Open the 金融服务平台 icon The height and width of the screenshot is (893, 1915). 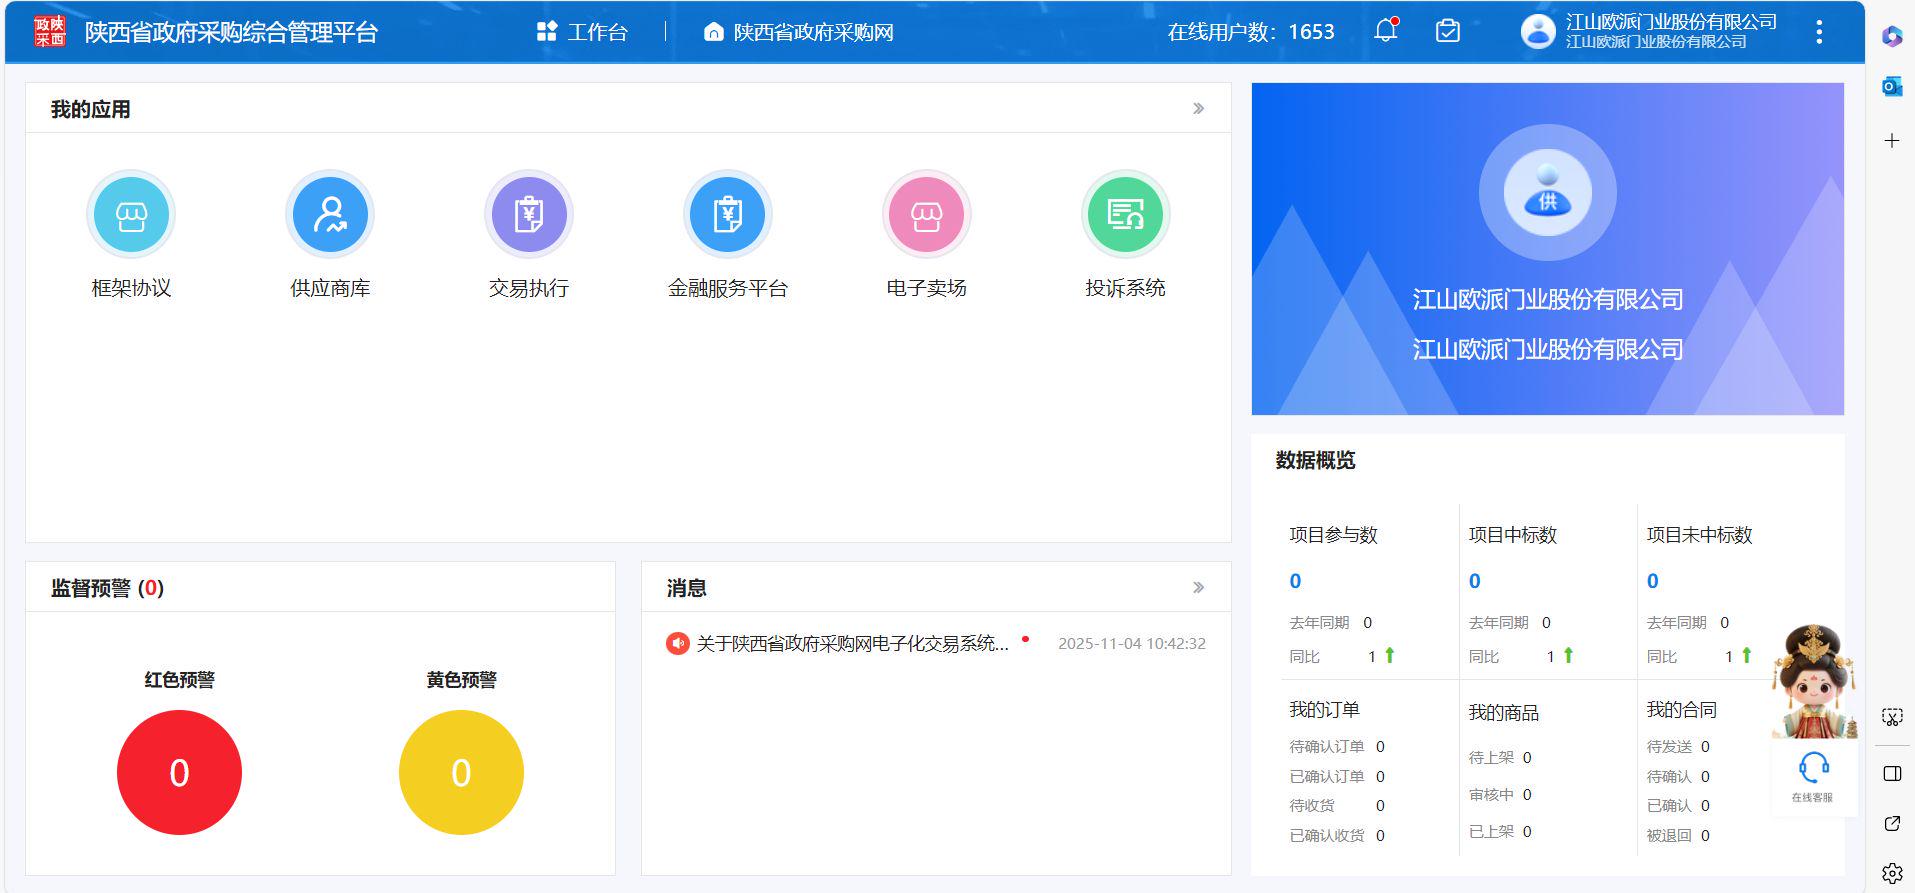pos(728,215)
